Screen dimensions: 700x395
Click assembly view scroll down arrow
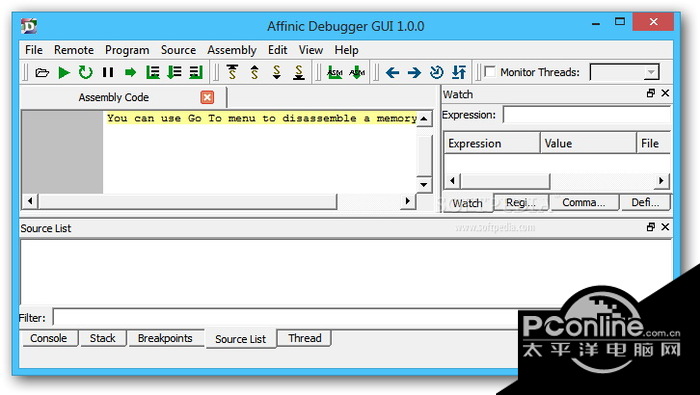click(424, 184)
